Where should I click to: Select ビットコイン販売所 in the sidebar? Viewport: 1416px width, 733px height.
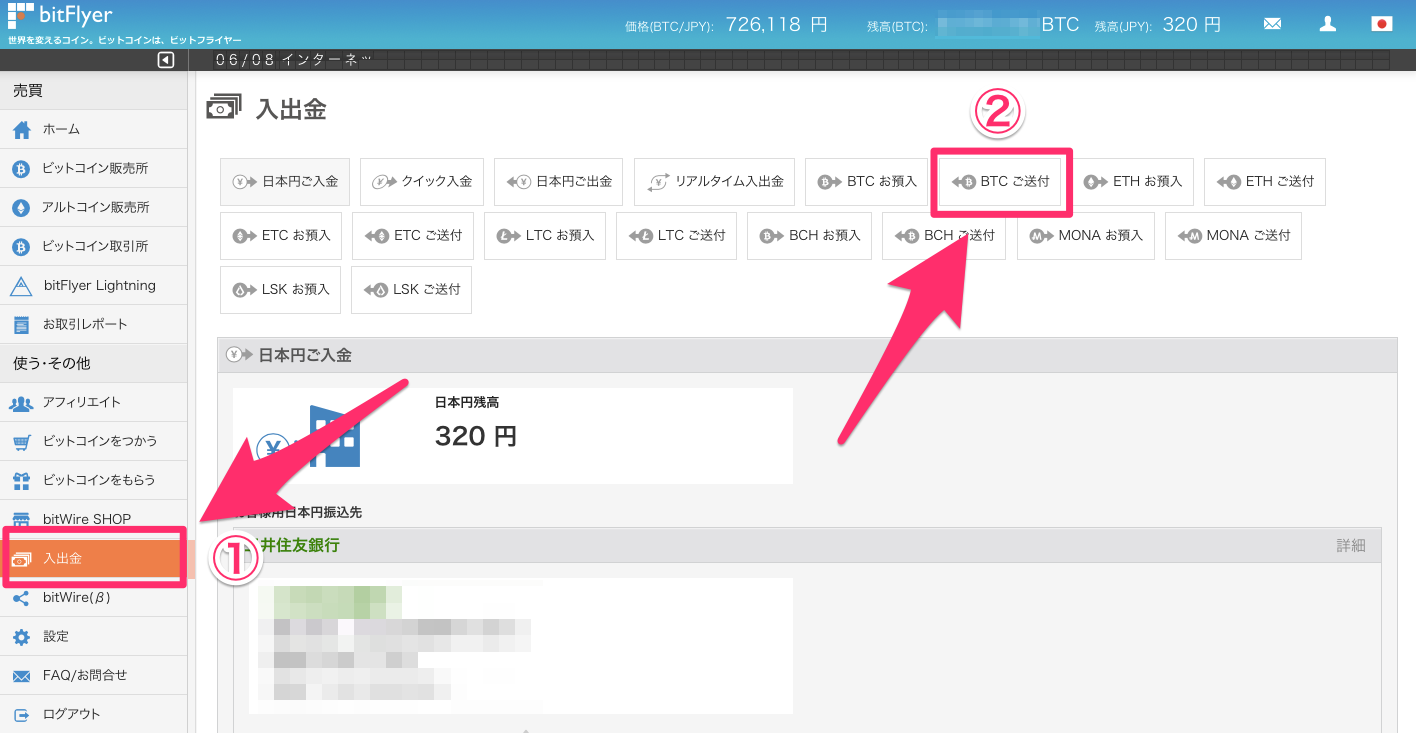point(95,168)
